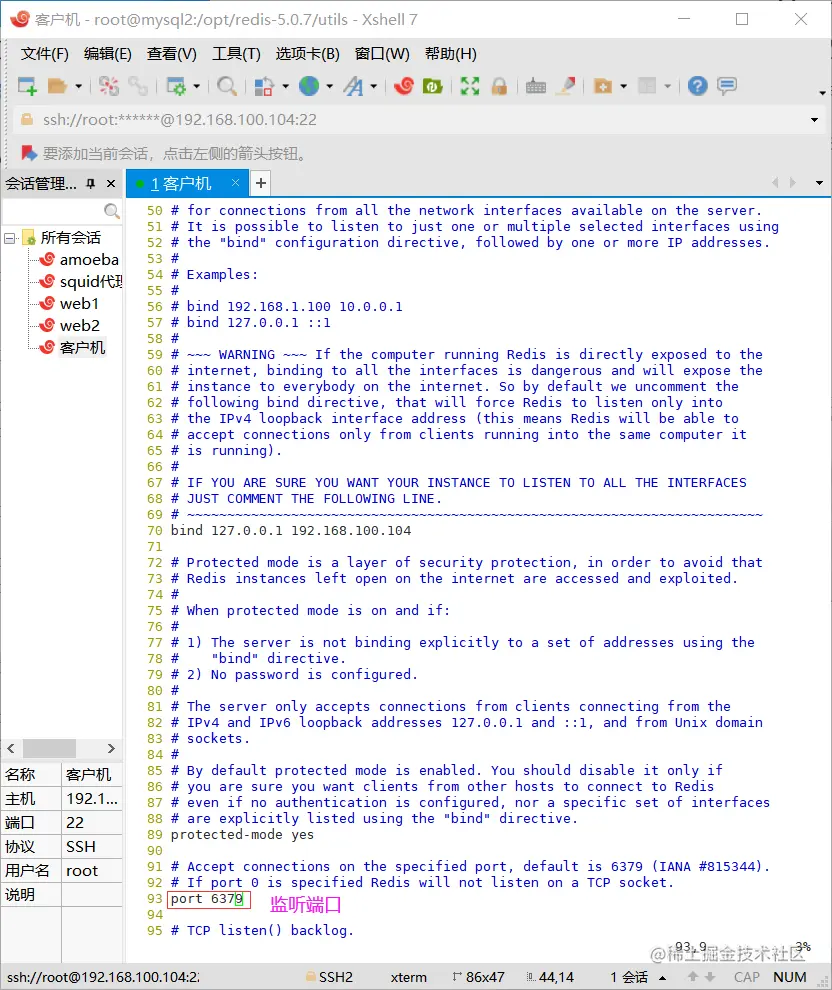
Task: Expand the Open Session dropdown arrow
Action: coord(78,86)
